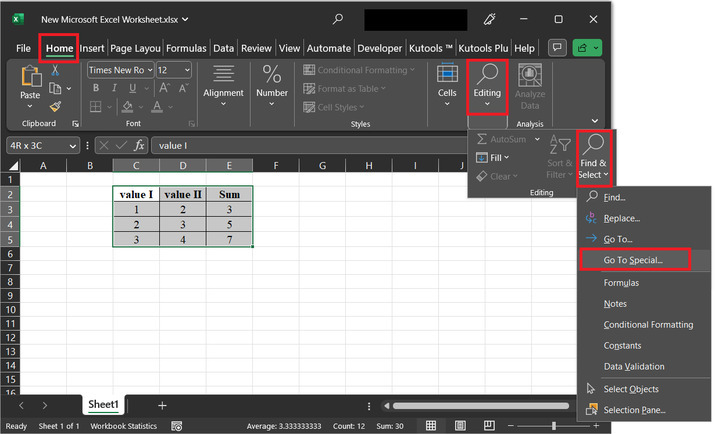The image size is (715, 434).
Task: Click the Format Painter brush icon
Action: (x=56, y=106)
